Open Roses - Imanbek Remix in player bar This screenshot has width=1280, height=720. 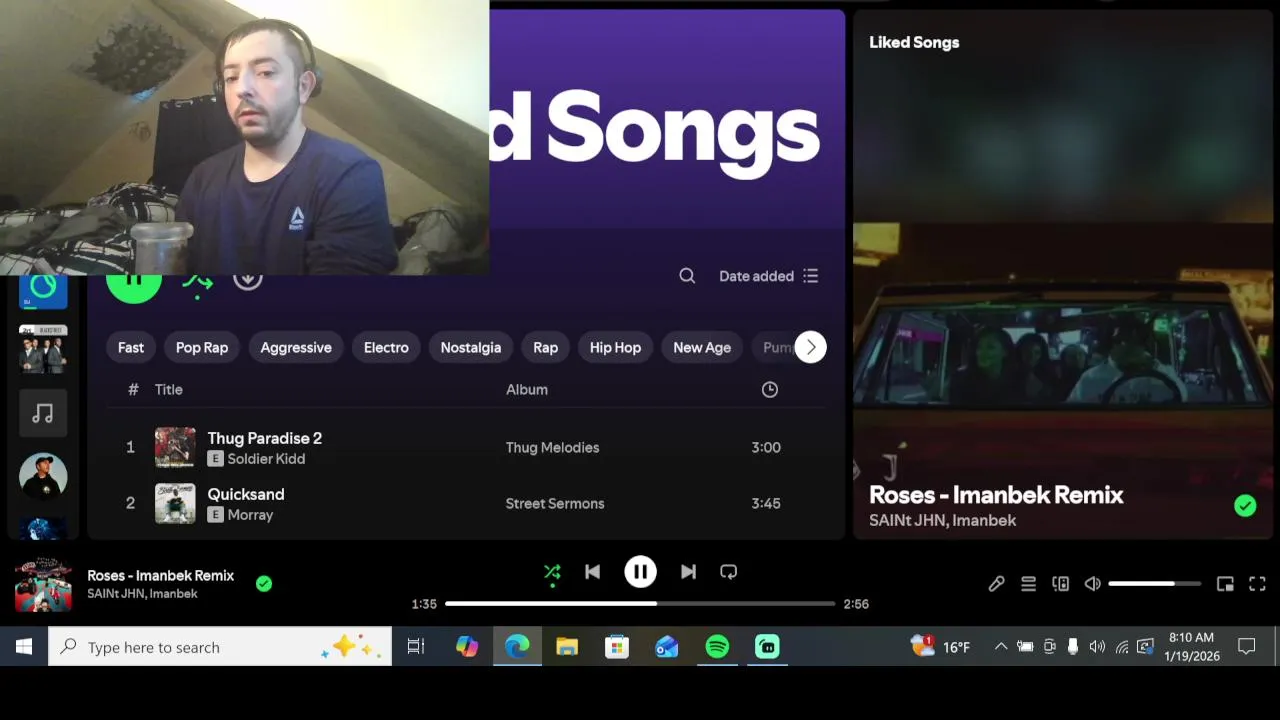tap(160, 576)
